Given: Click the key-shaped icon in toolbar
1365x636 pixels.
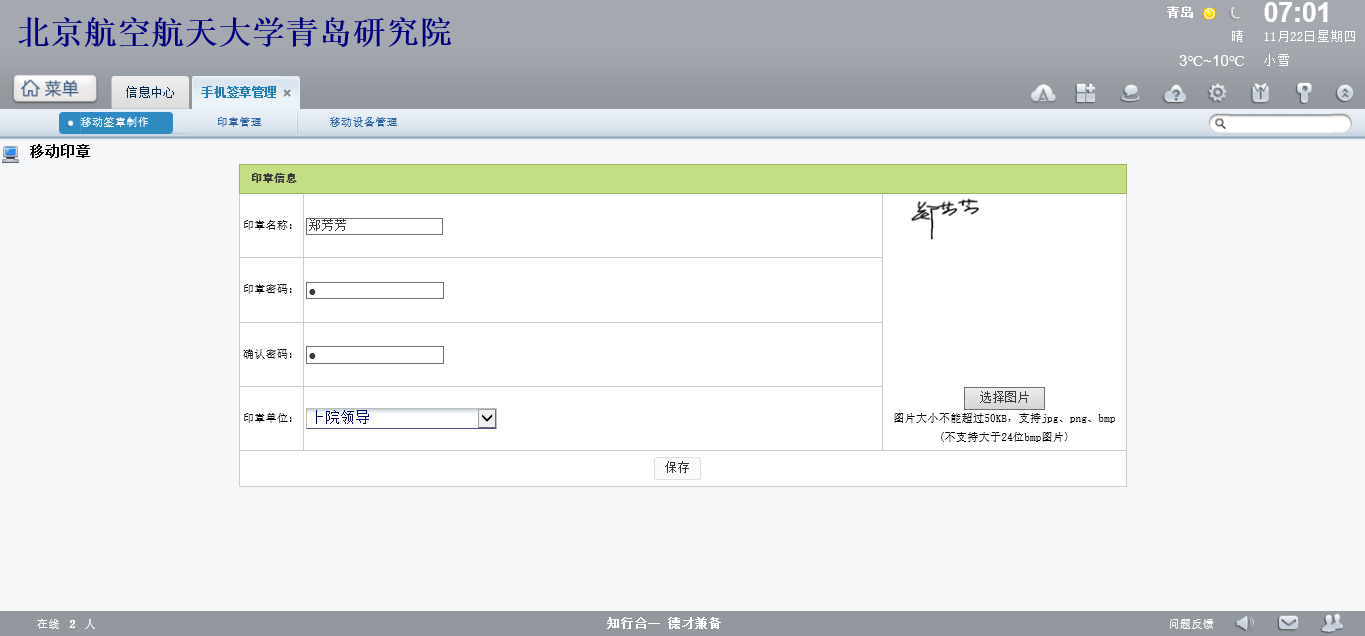Looking at the screenshot, I should click(x=1303, y=93).
